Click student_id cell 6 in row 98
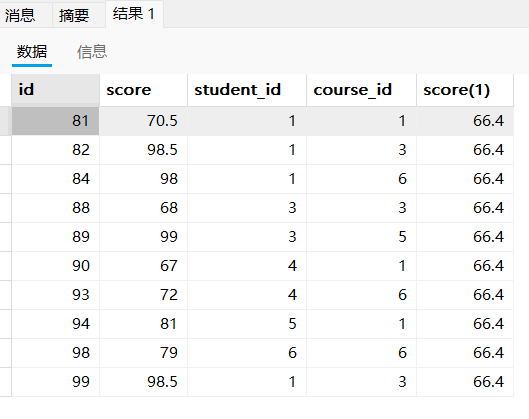 pos(247,353)
